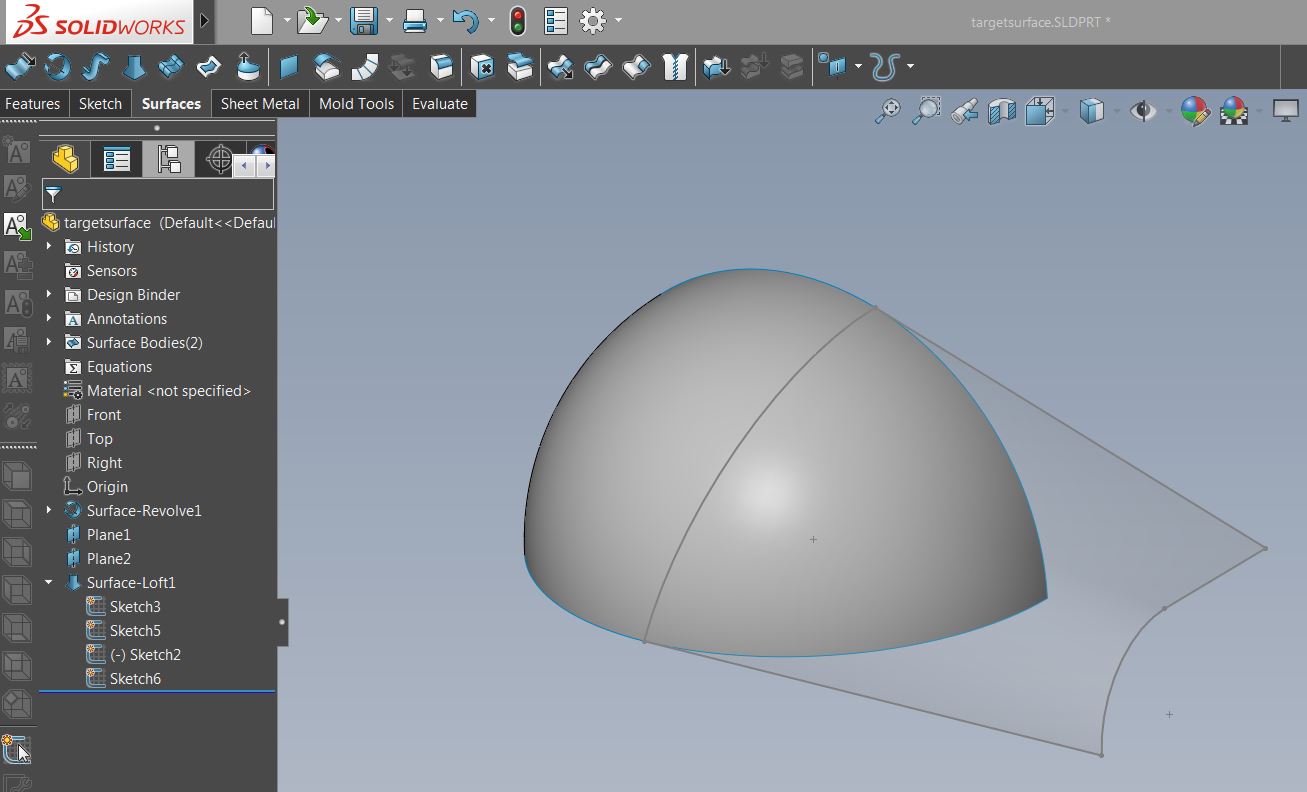Open the Curves tool
The image size is (1307, 792).
coord(884,67)
